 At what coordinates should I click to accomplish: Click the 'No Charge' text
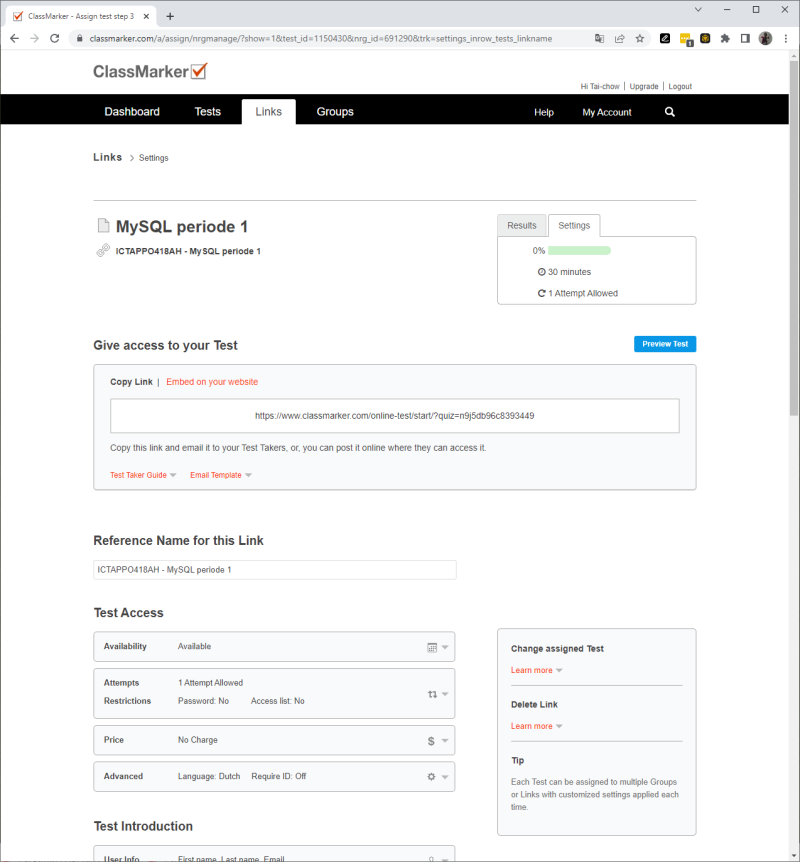pos(197,741)
